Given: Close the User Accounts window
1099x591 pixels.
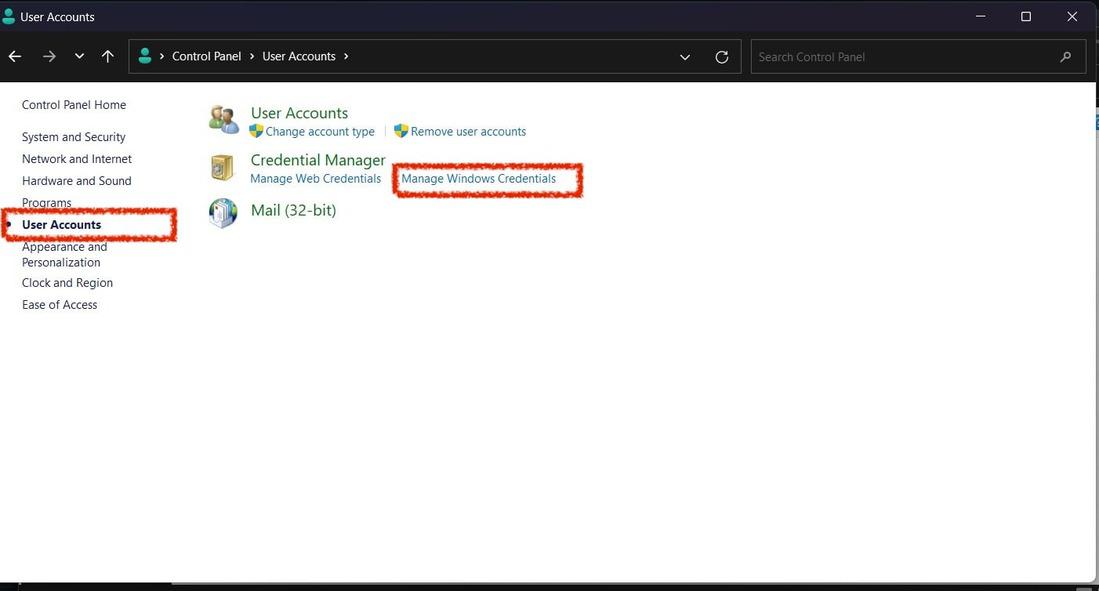Looking at the screenshot, I should pos(1072,16).
